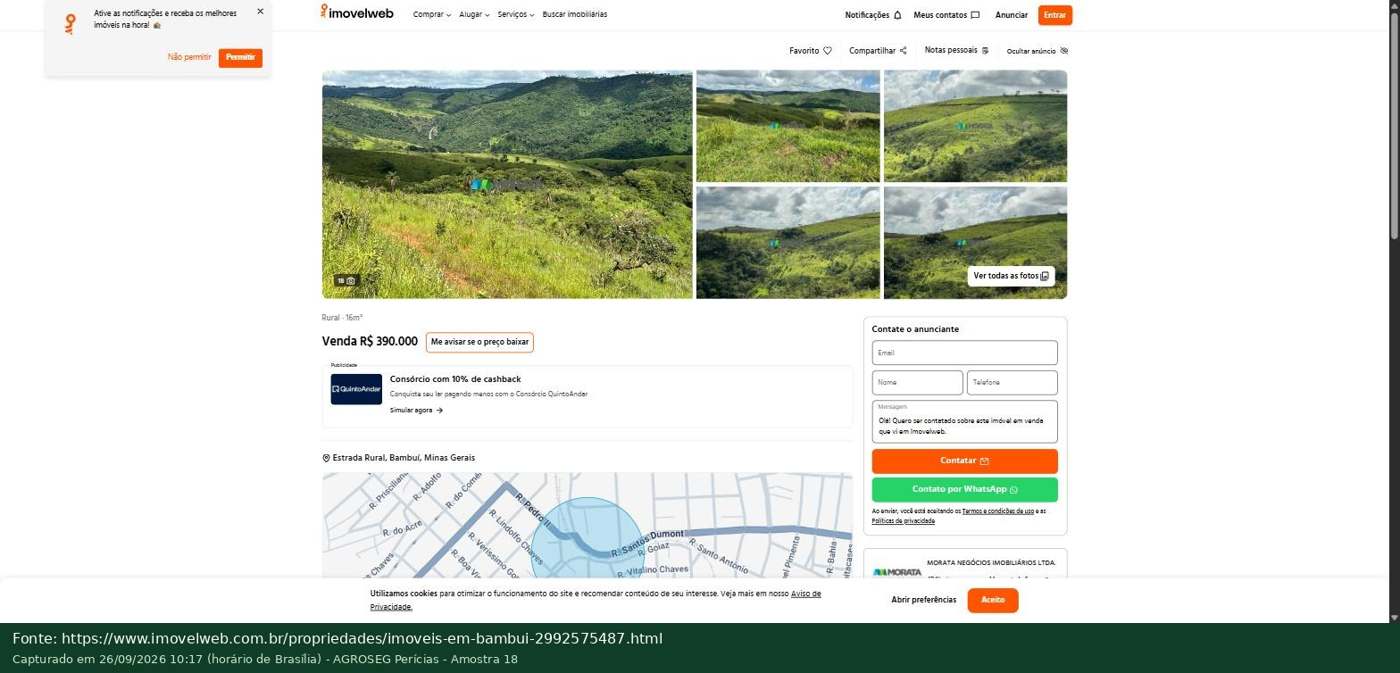Click Ver todas as fotos button
Screen dimensions: 1400x673
pos(1011,276)
